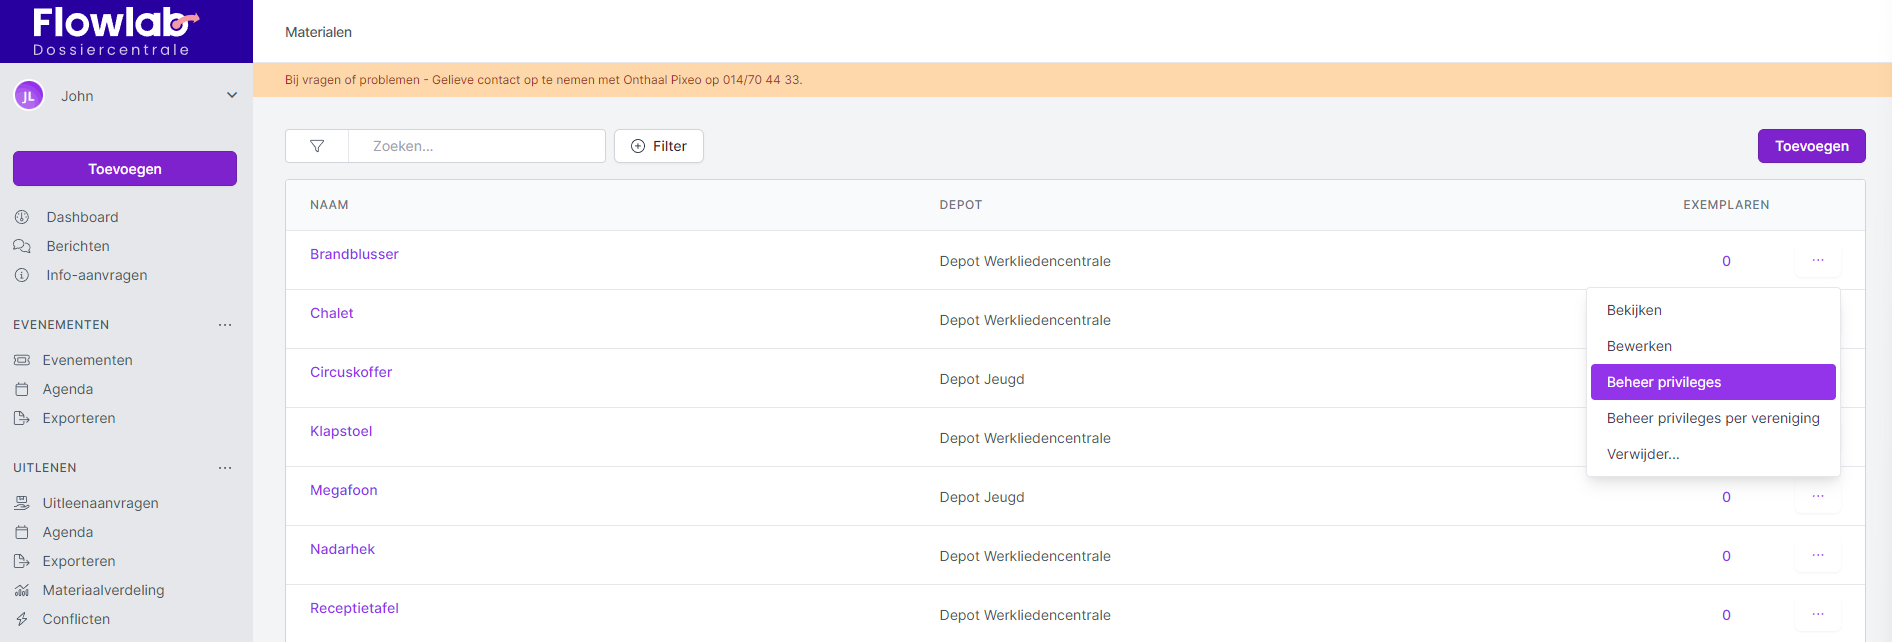This screenshot has height=642, width=1892.
Task: Click the Dashboard icon in sidebar
Action: pos(22,217)
